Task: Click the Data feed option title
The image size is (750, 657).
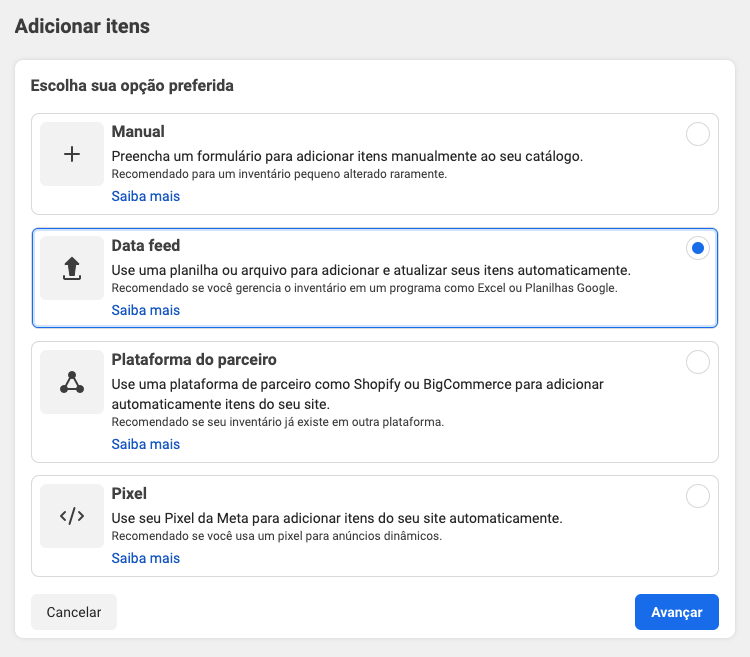Action: coord(146,246)
